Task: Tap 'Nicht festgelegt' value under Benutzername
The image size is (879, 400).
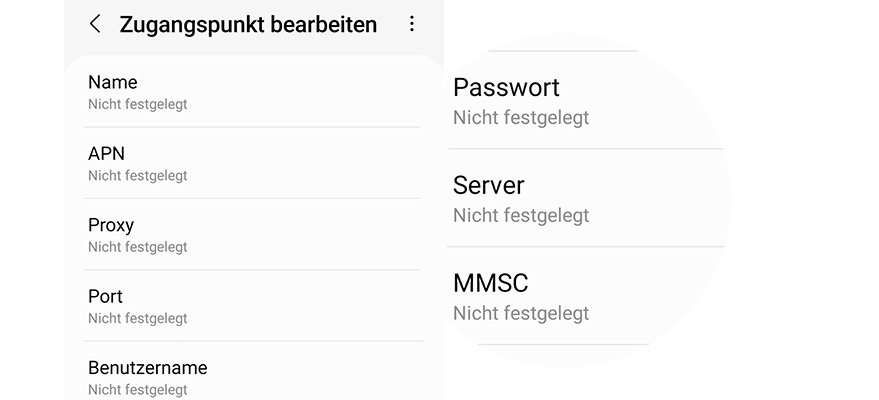Action: pos(137,390)
